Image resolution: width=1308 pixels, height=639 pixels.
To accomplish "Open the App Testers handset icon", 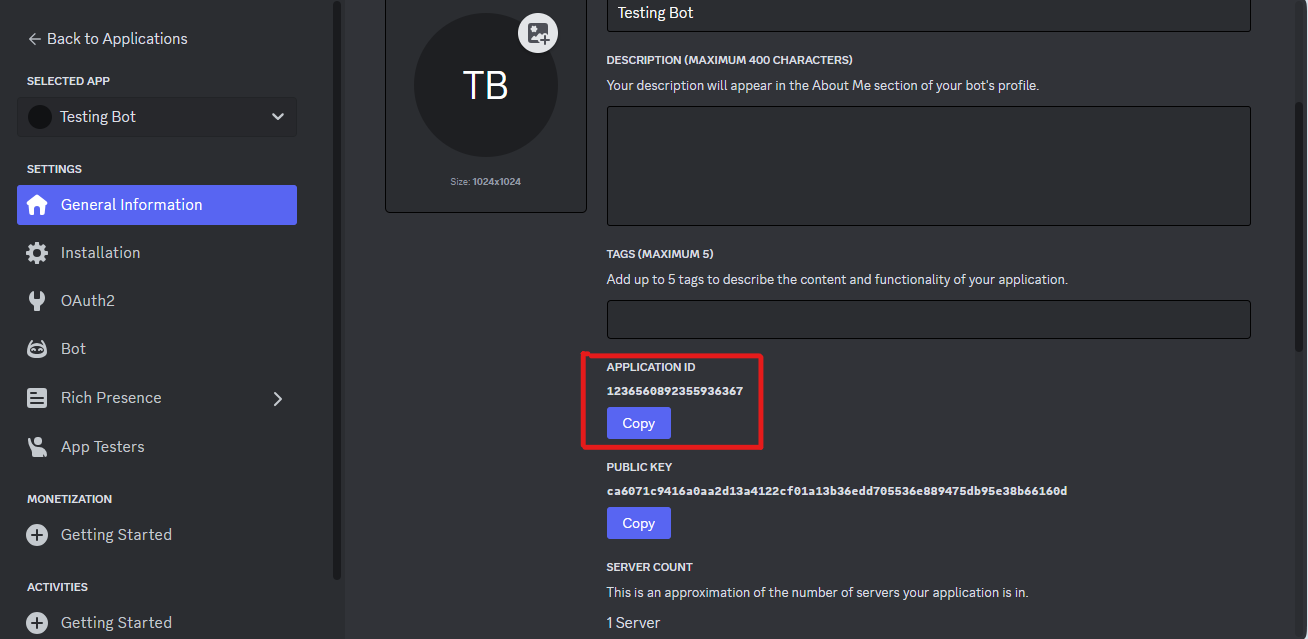I will [37, 446].
